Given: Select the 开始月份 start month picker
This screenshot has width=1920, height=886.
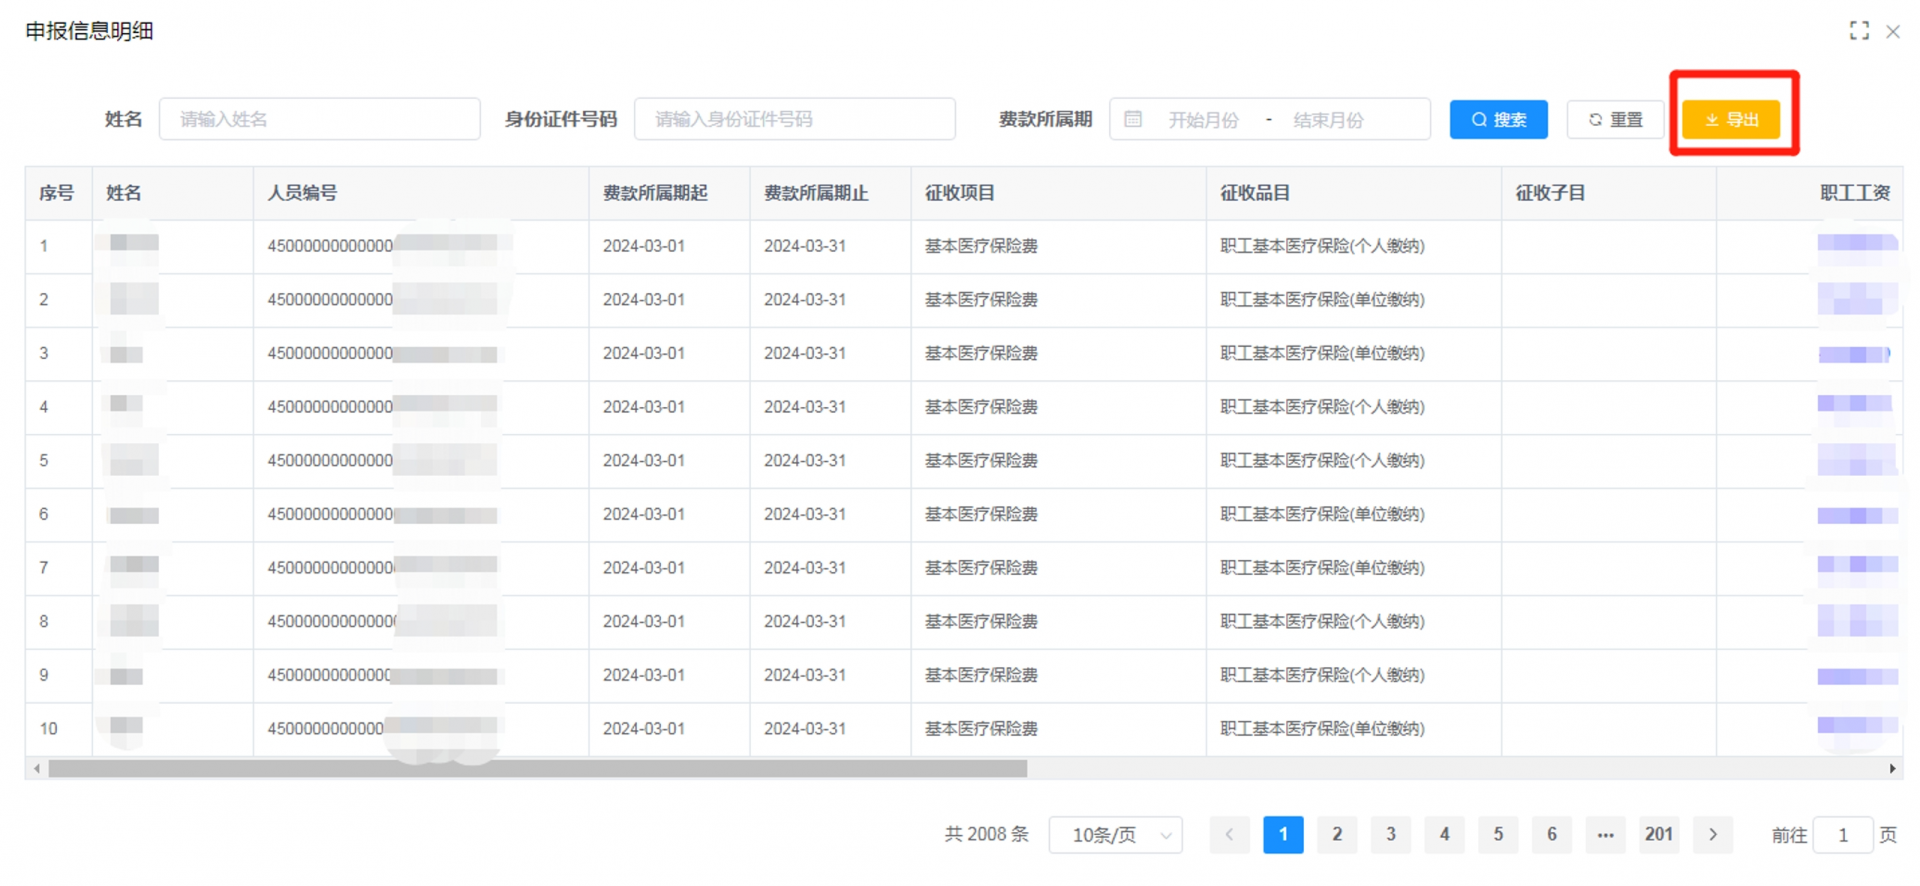Looking at the screenshot, I should point(1203,120).
